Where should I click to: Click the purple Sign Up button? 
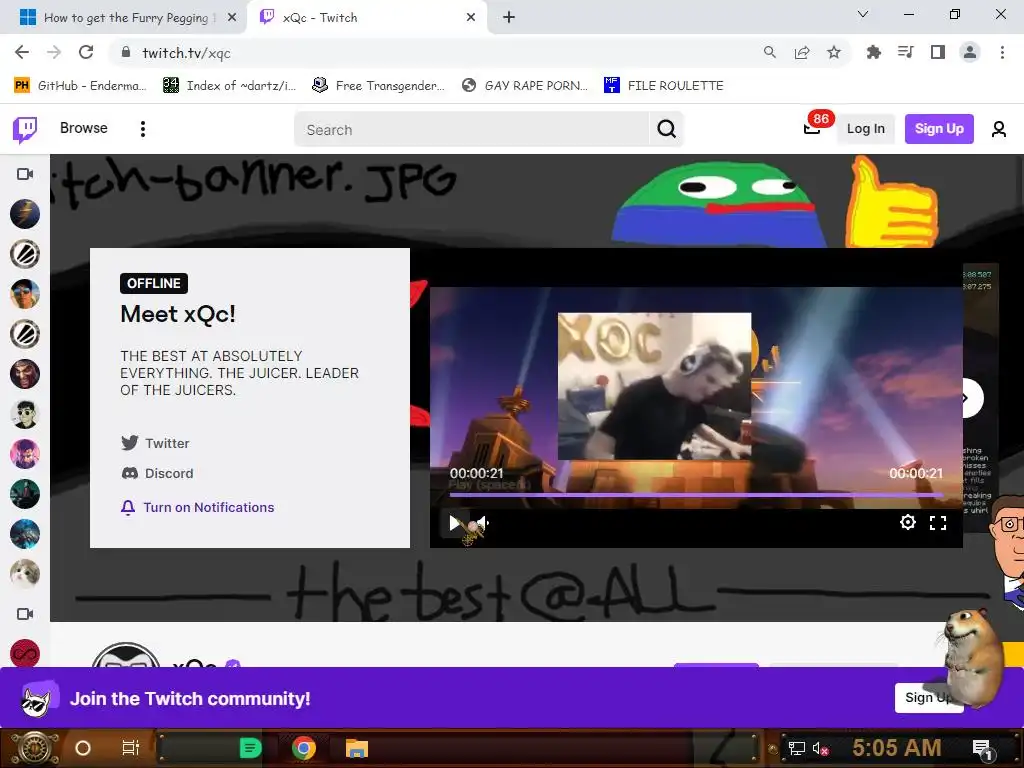click(x=938, y=129)
